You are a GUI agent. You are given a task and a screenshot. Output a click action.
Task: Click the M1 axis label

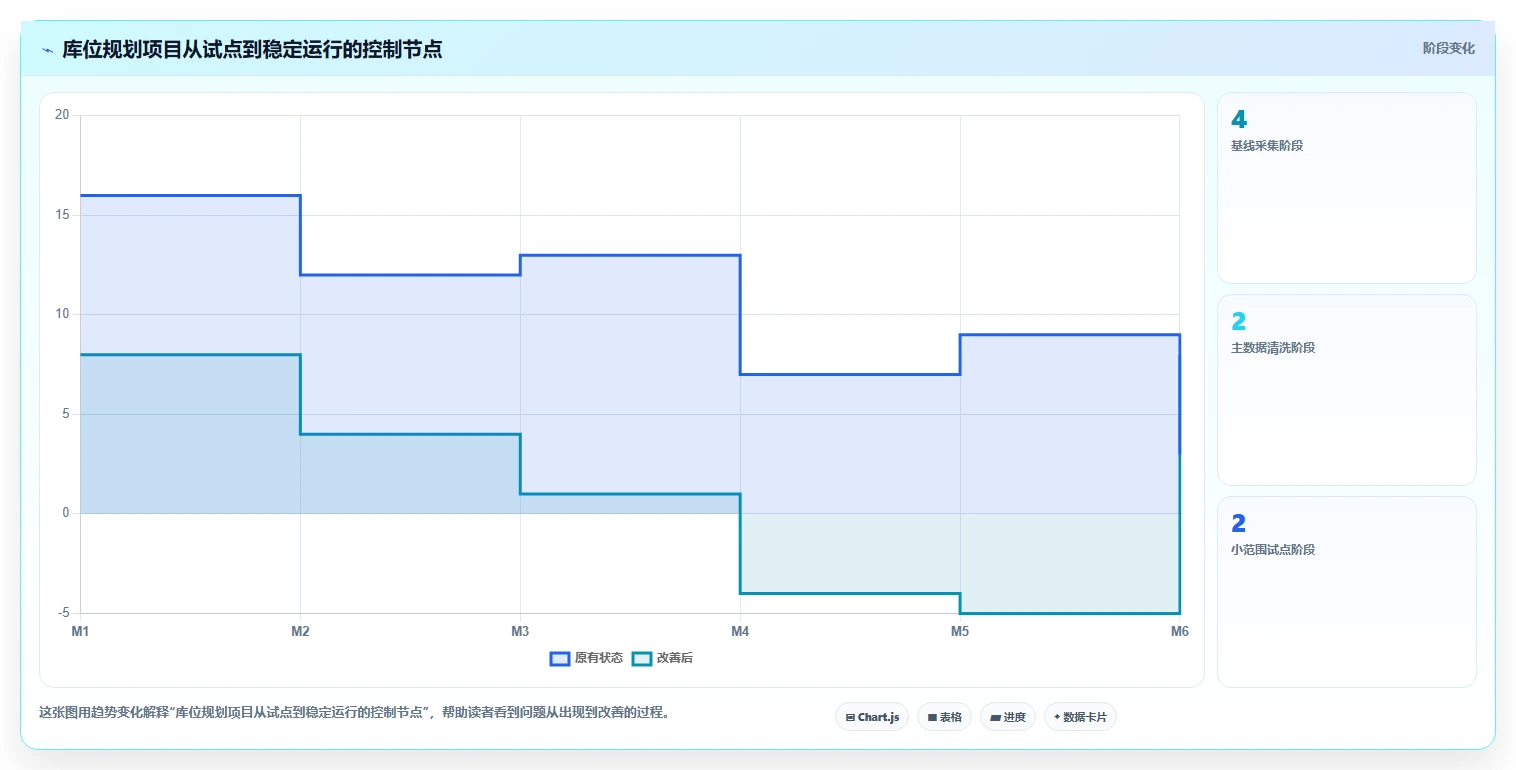[80, 631]
